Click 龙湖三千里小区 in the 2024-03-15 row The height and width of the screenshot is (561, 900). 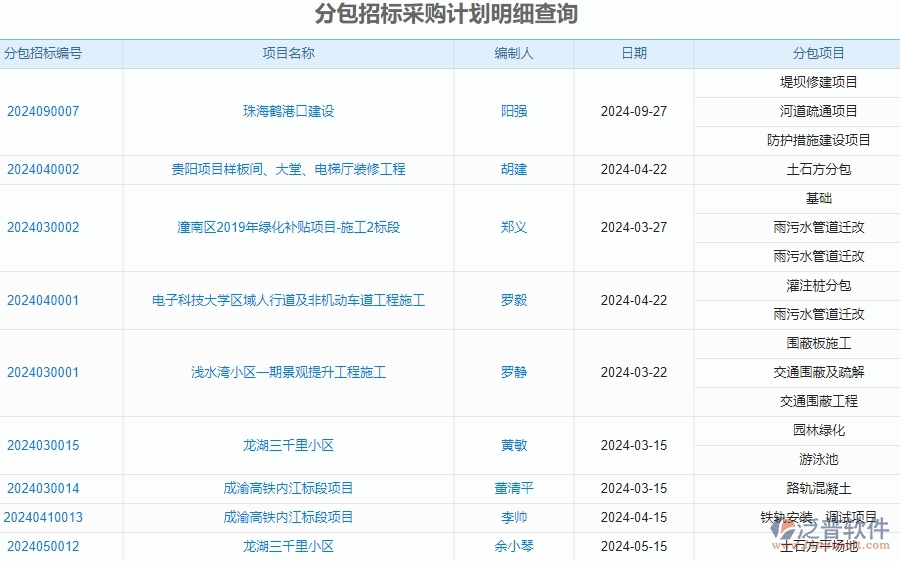coord(288,445)
